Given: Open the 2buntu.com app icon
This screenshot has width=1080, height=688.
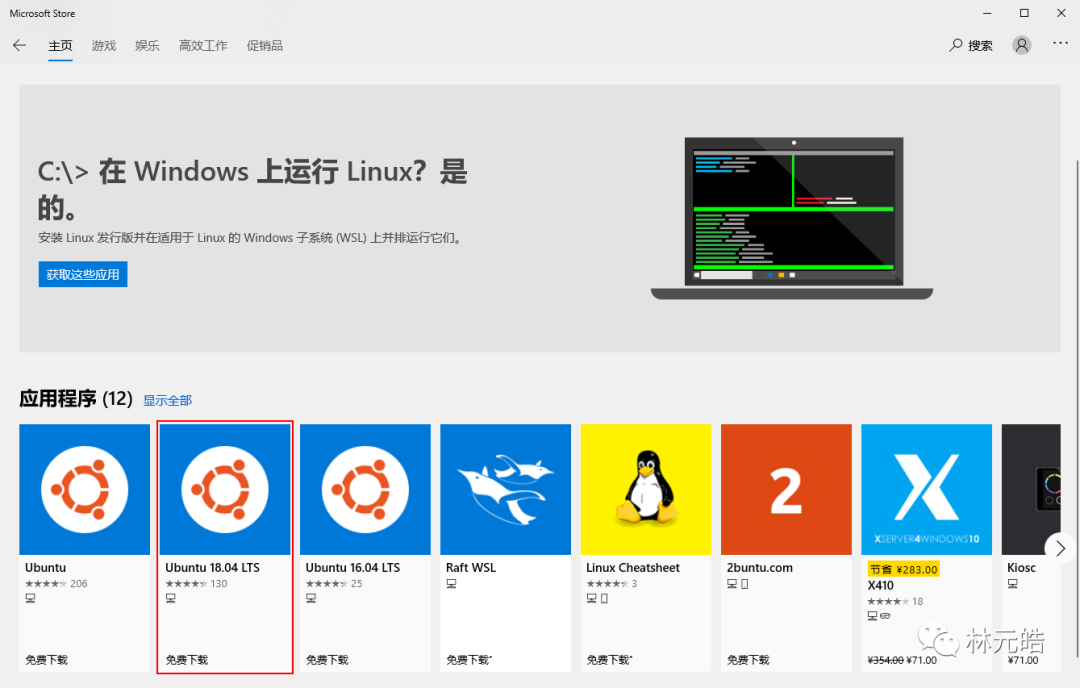Looking at the screenshot, I should (786, 489).
